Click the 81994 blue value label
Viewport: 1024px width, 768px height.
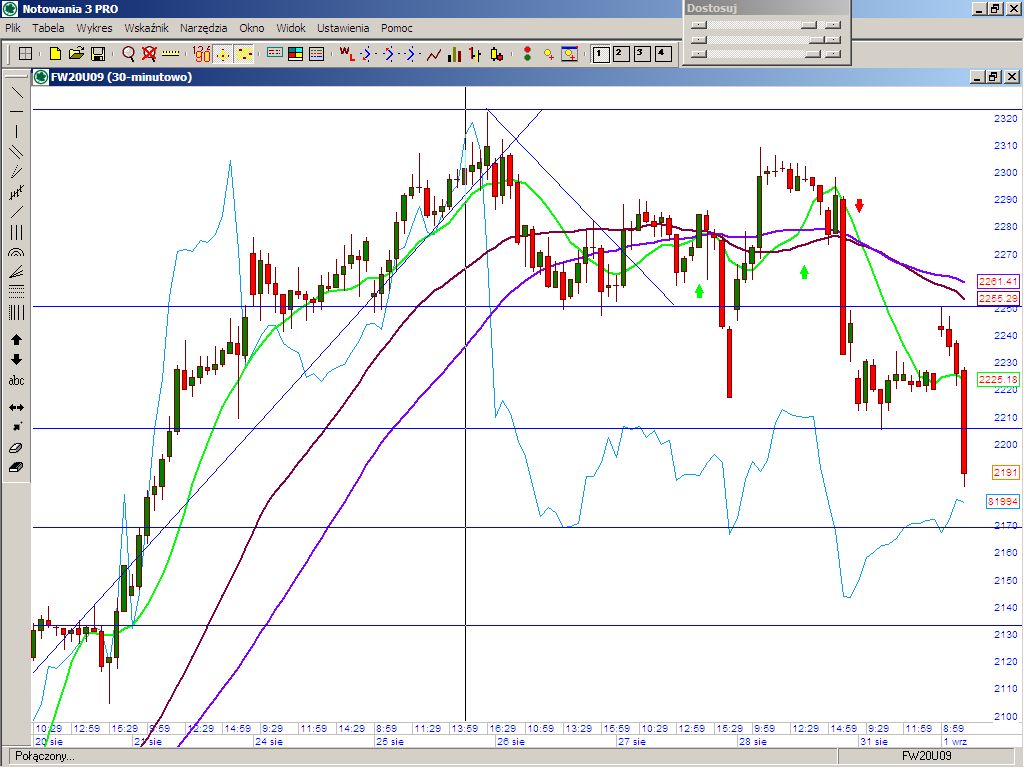pos(1002,501)
